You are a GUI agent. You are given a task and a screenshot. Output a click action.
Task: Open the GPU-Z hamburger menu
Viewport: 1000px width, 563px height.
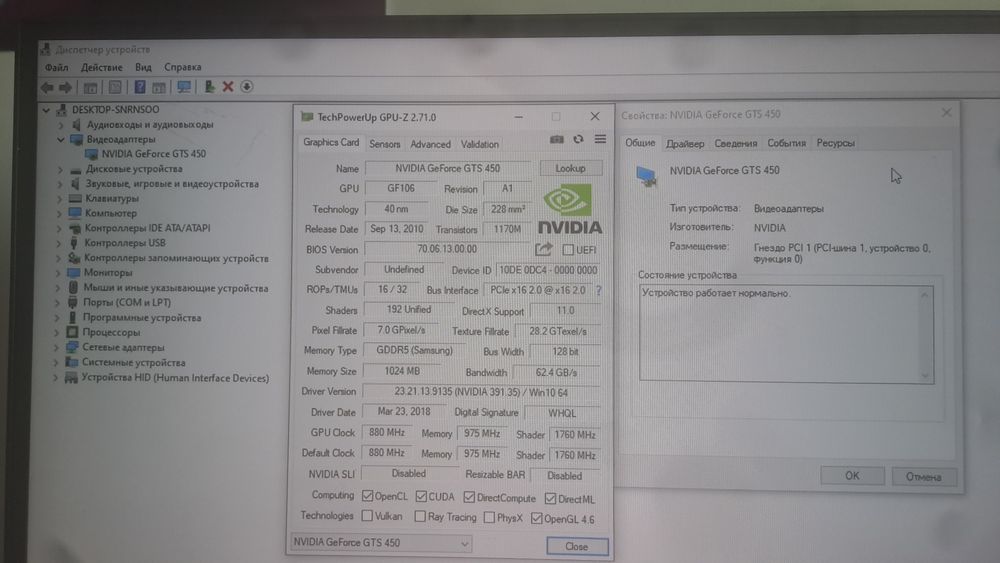[600, 139]
